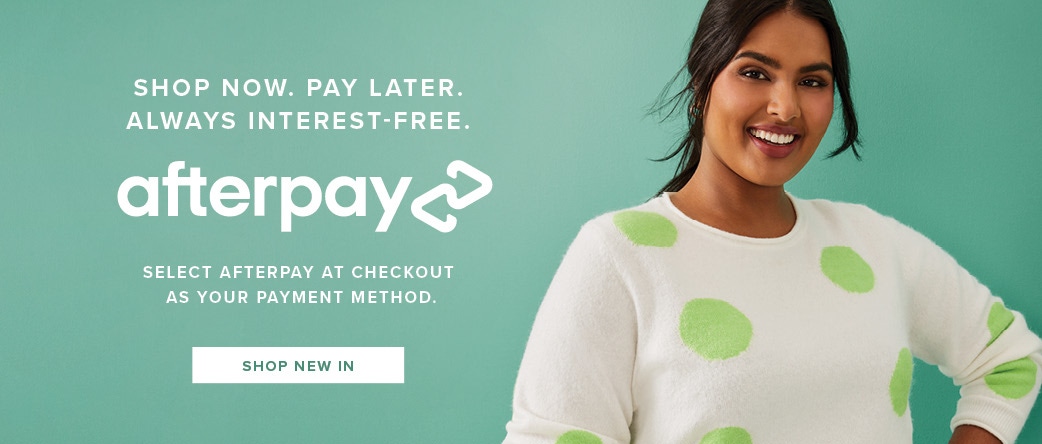Click the narrow green oval on torso side
This screenshot has width=1042, height=444.
(x=902, y=382)
